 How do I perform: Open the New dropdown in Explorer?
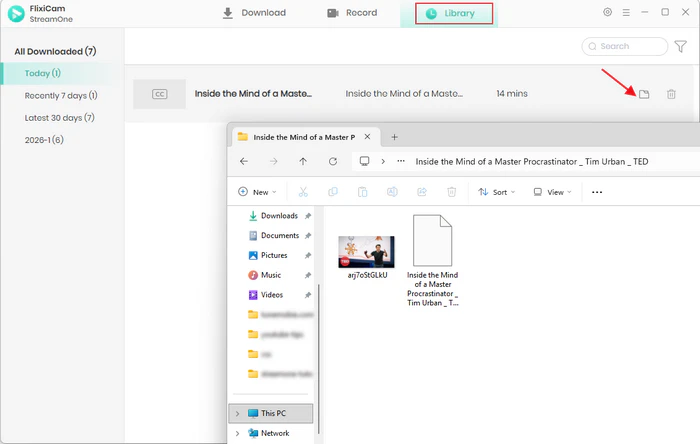coord(257,192)
